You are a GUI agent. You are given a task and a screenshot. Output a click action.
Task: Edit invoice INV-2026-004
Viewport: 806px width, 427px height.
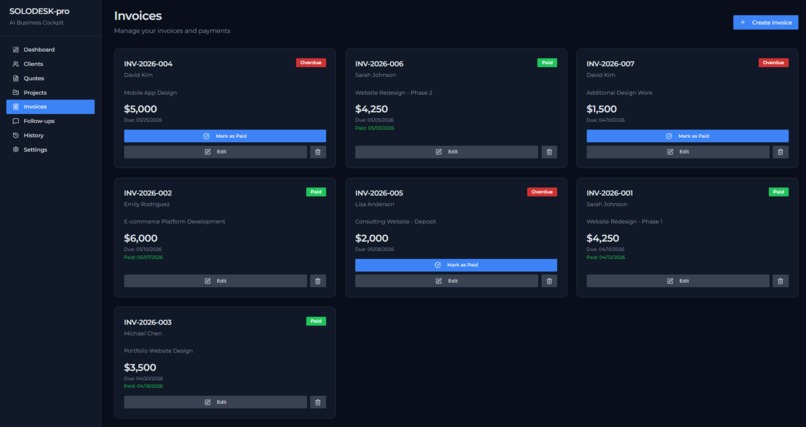coord(215,152)
